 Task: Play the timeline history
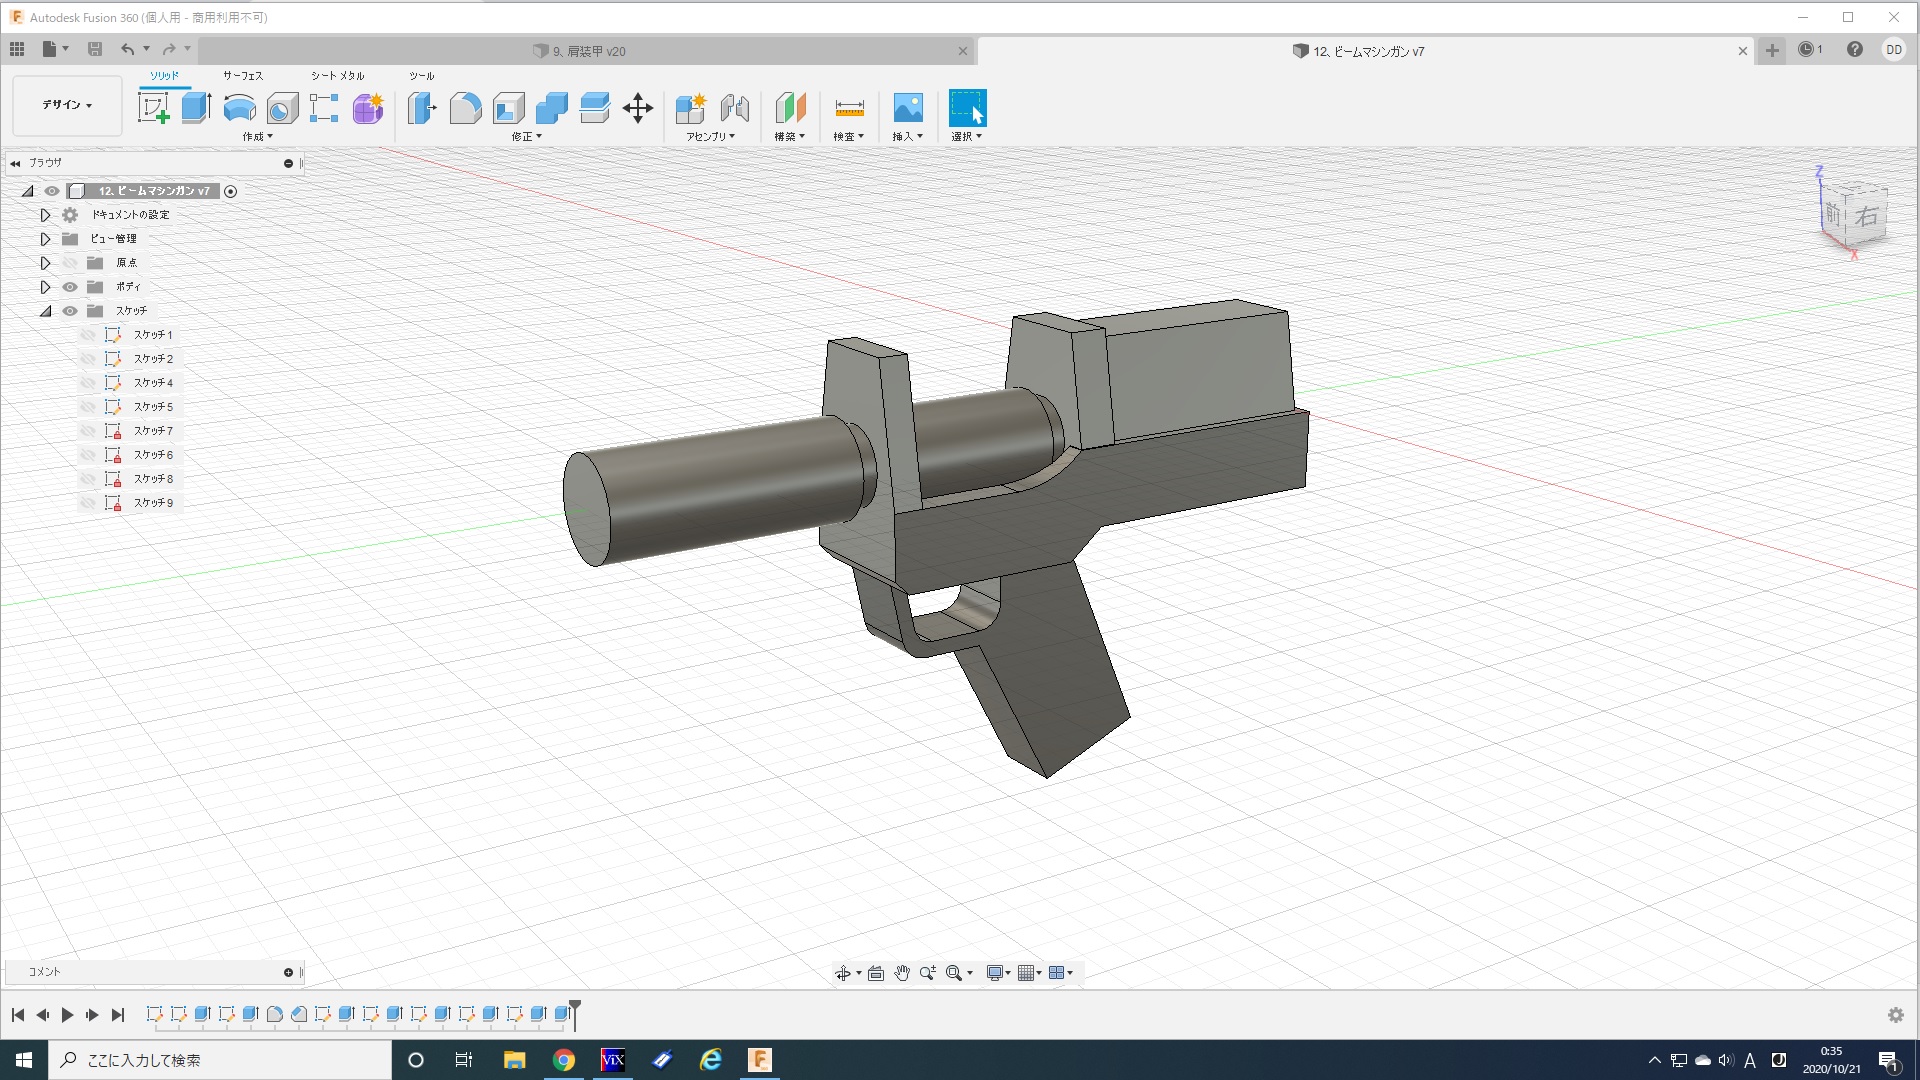pos(67,1015)
